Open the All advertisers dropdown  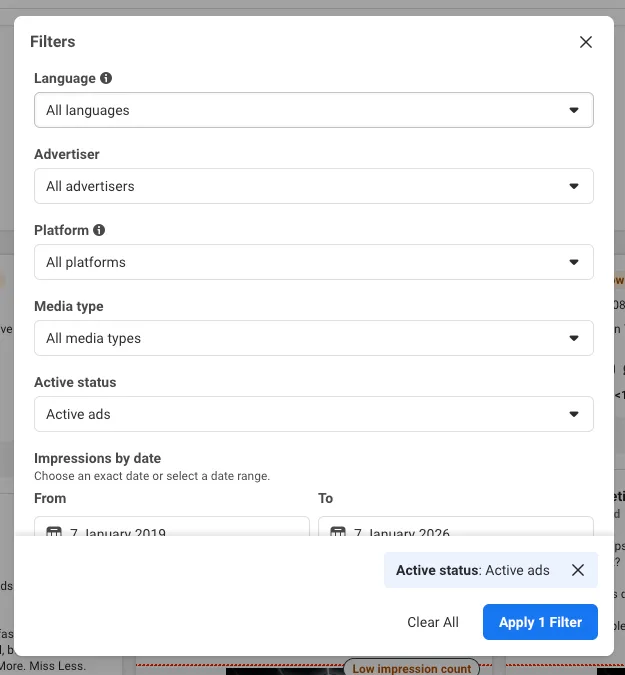point(313,186)
